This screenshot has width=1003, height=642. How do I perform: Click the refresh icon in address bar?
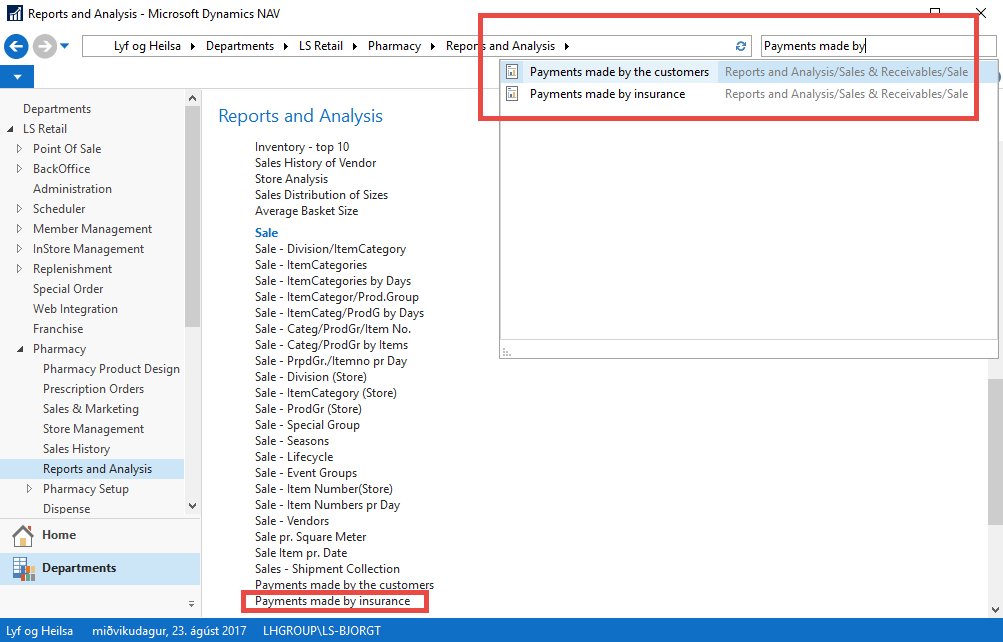coord(741,46)
